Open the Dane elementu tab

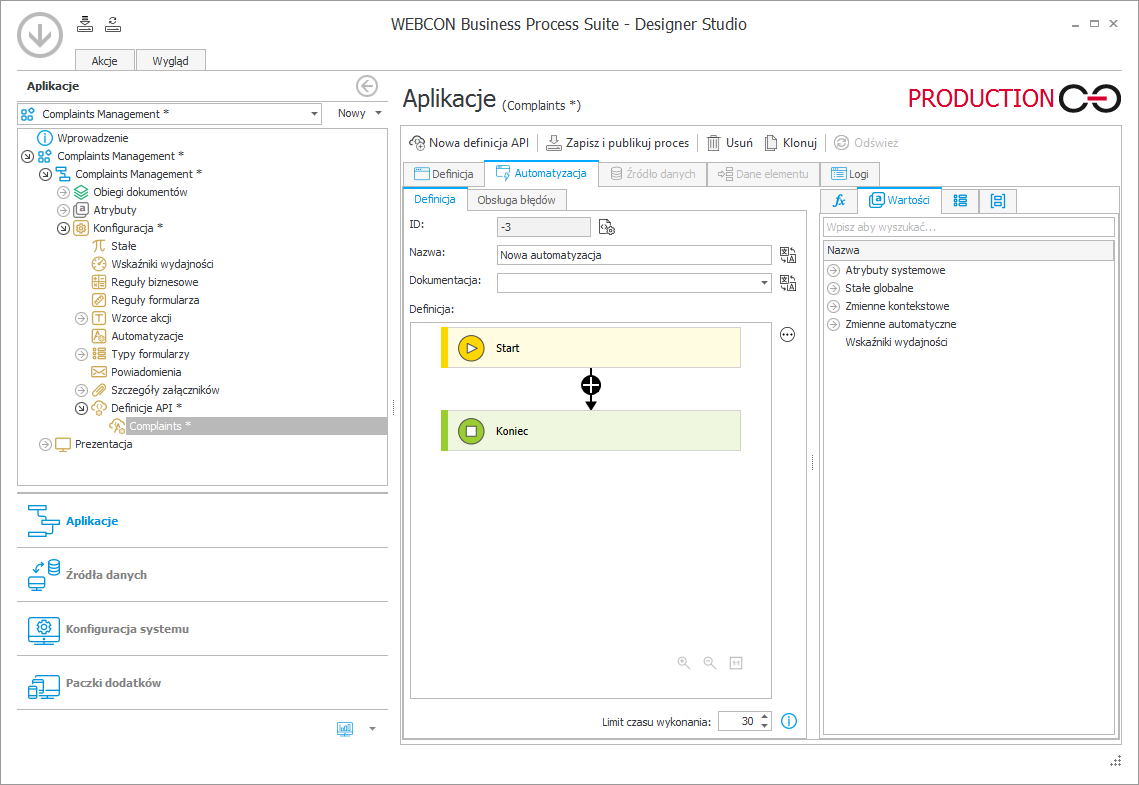[763, 174]
